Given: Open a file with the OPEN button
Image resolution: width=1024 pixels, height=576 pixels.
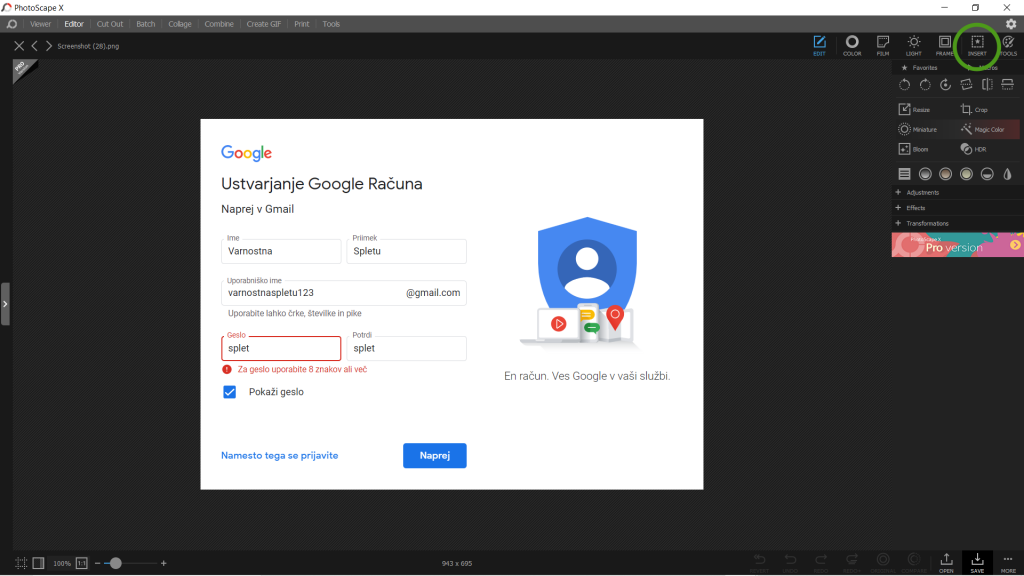Looking at the screenshot, I should [x=946, y=562].
